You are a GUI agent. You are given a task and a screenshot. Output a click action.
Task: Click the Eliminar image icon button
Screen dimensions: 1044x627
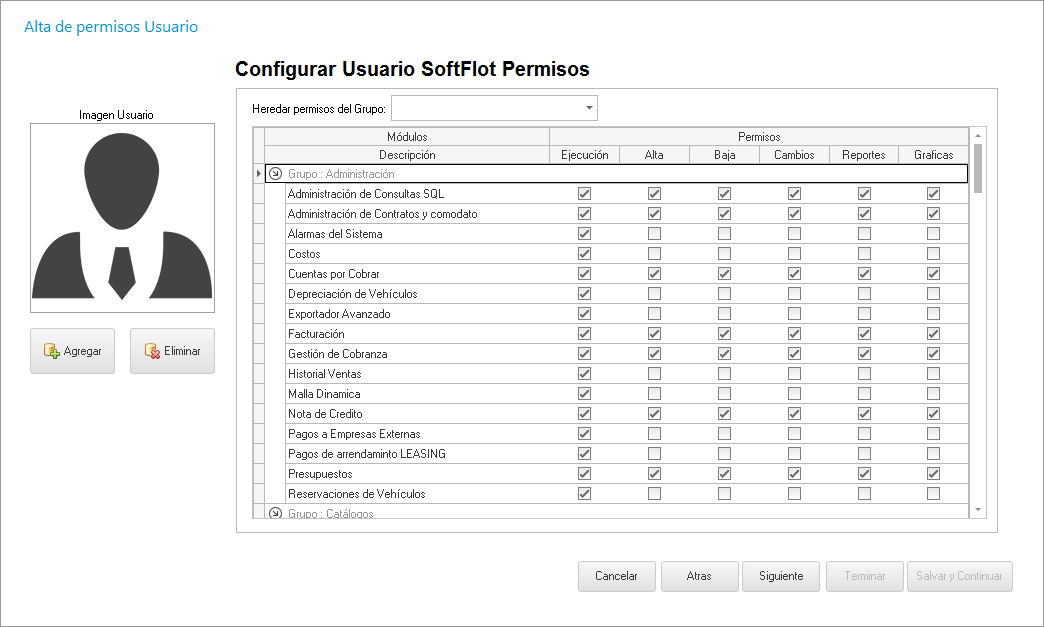click(172, 351)
